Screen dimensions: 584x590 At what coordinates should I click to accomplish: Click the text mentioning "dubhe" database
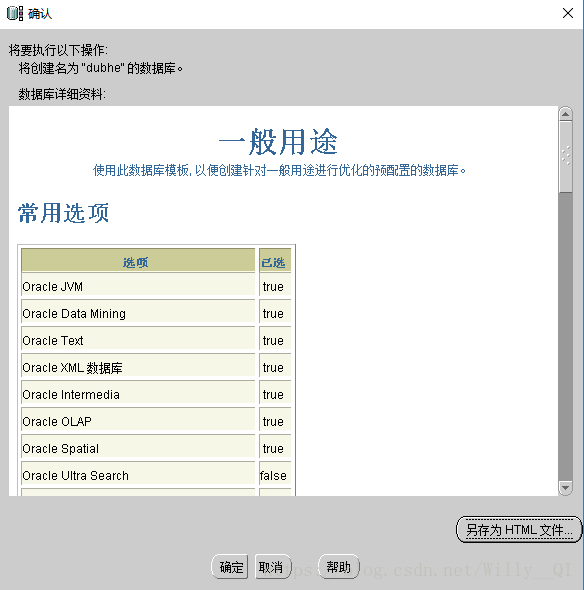coord(101,68)
